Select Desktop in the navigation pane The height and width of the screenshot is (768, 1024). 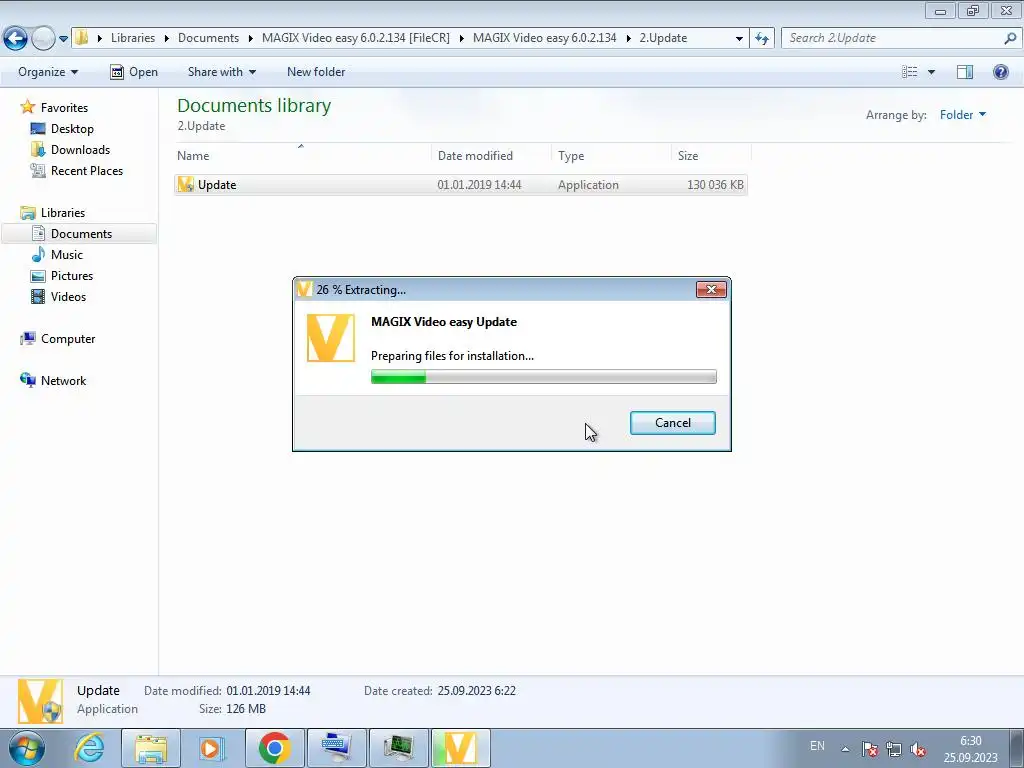[x=72, y=129]
